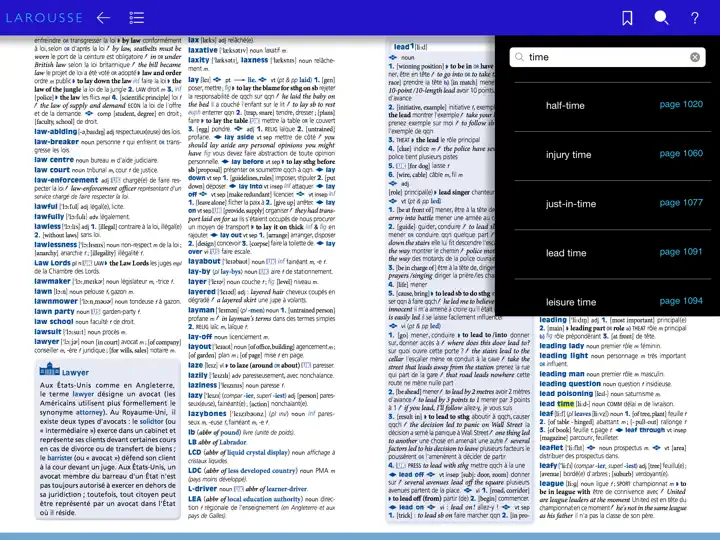Go to 'page 1091' link

pos(681,252)
